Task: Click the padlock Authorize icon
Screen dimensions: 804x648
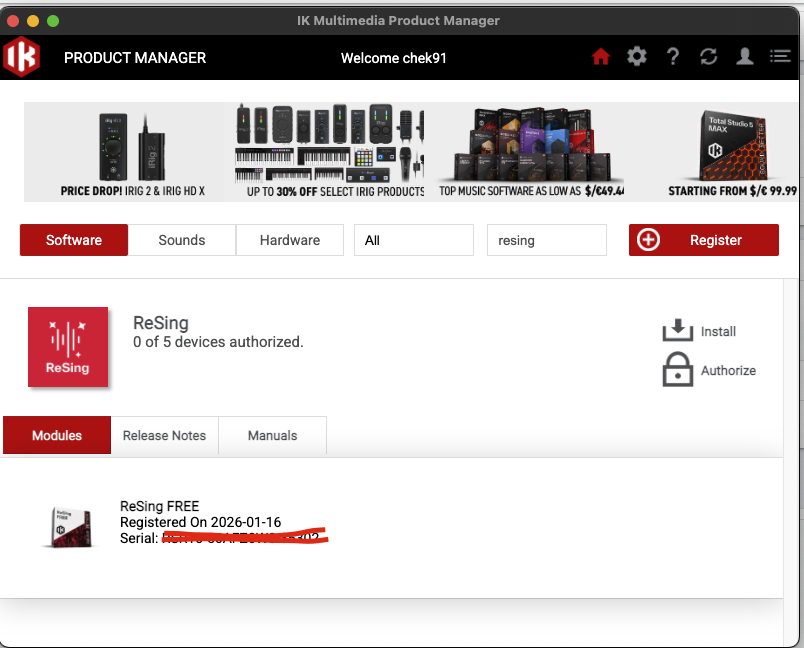Action: pyautogui.click(x=677, y=370)
